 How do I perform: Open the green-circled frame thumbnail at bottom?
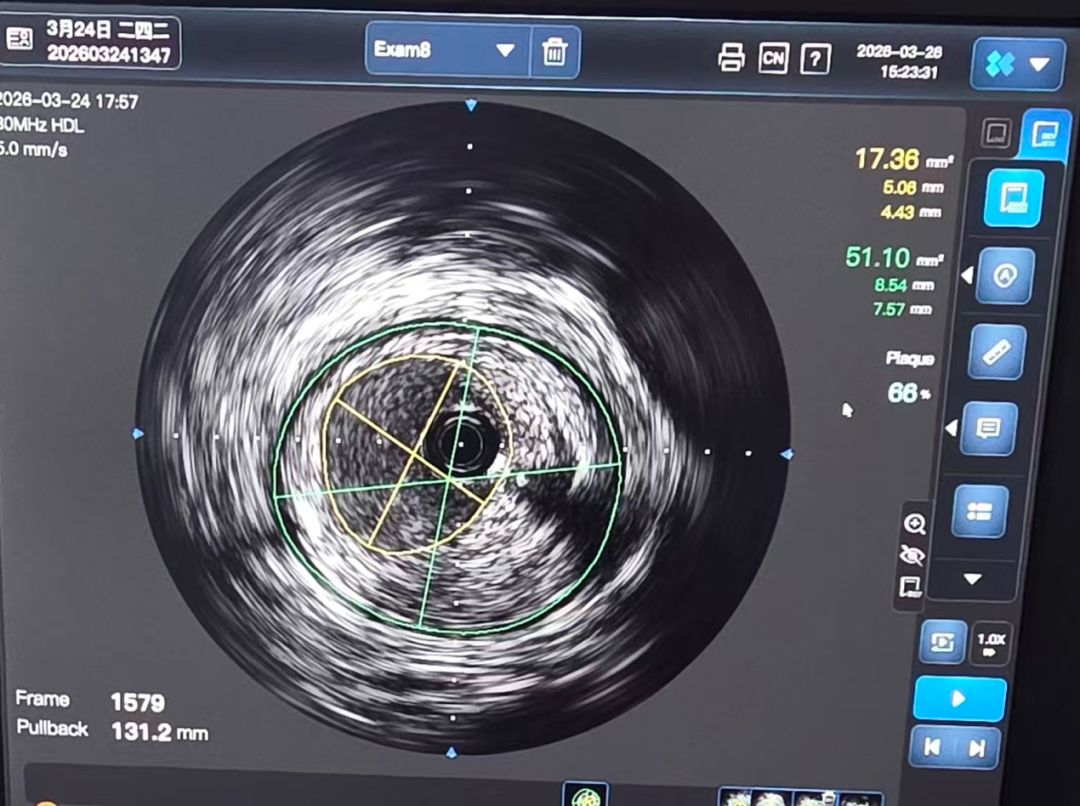[585, 796]
